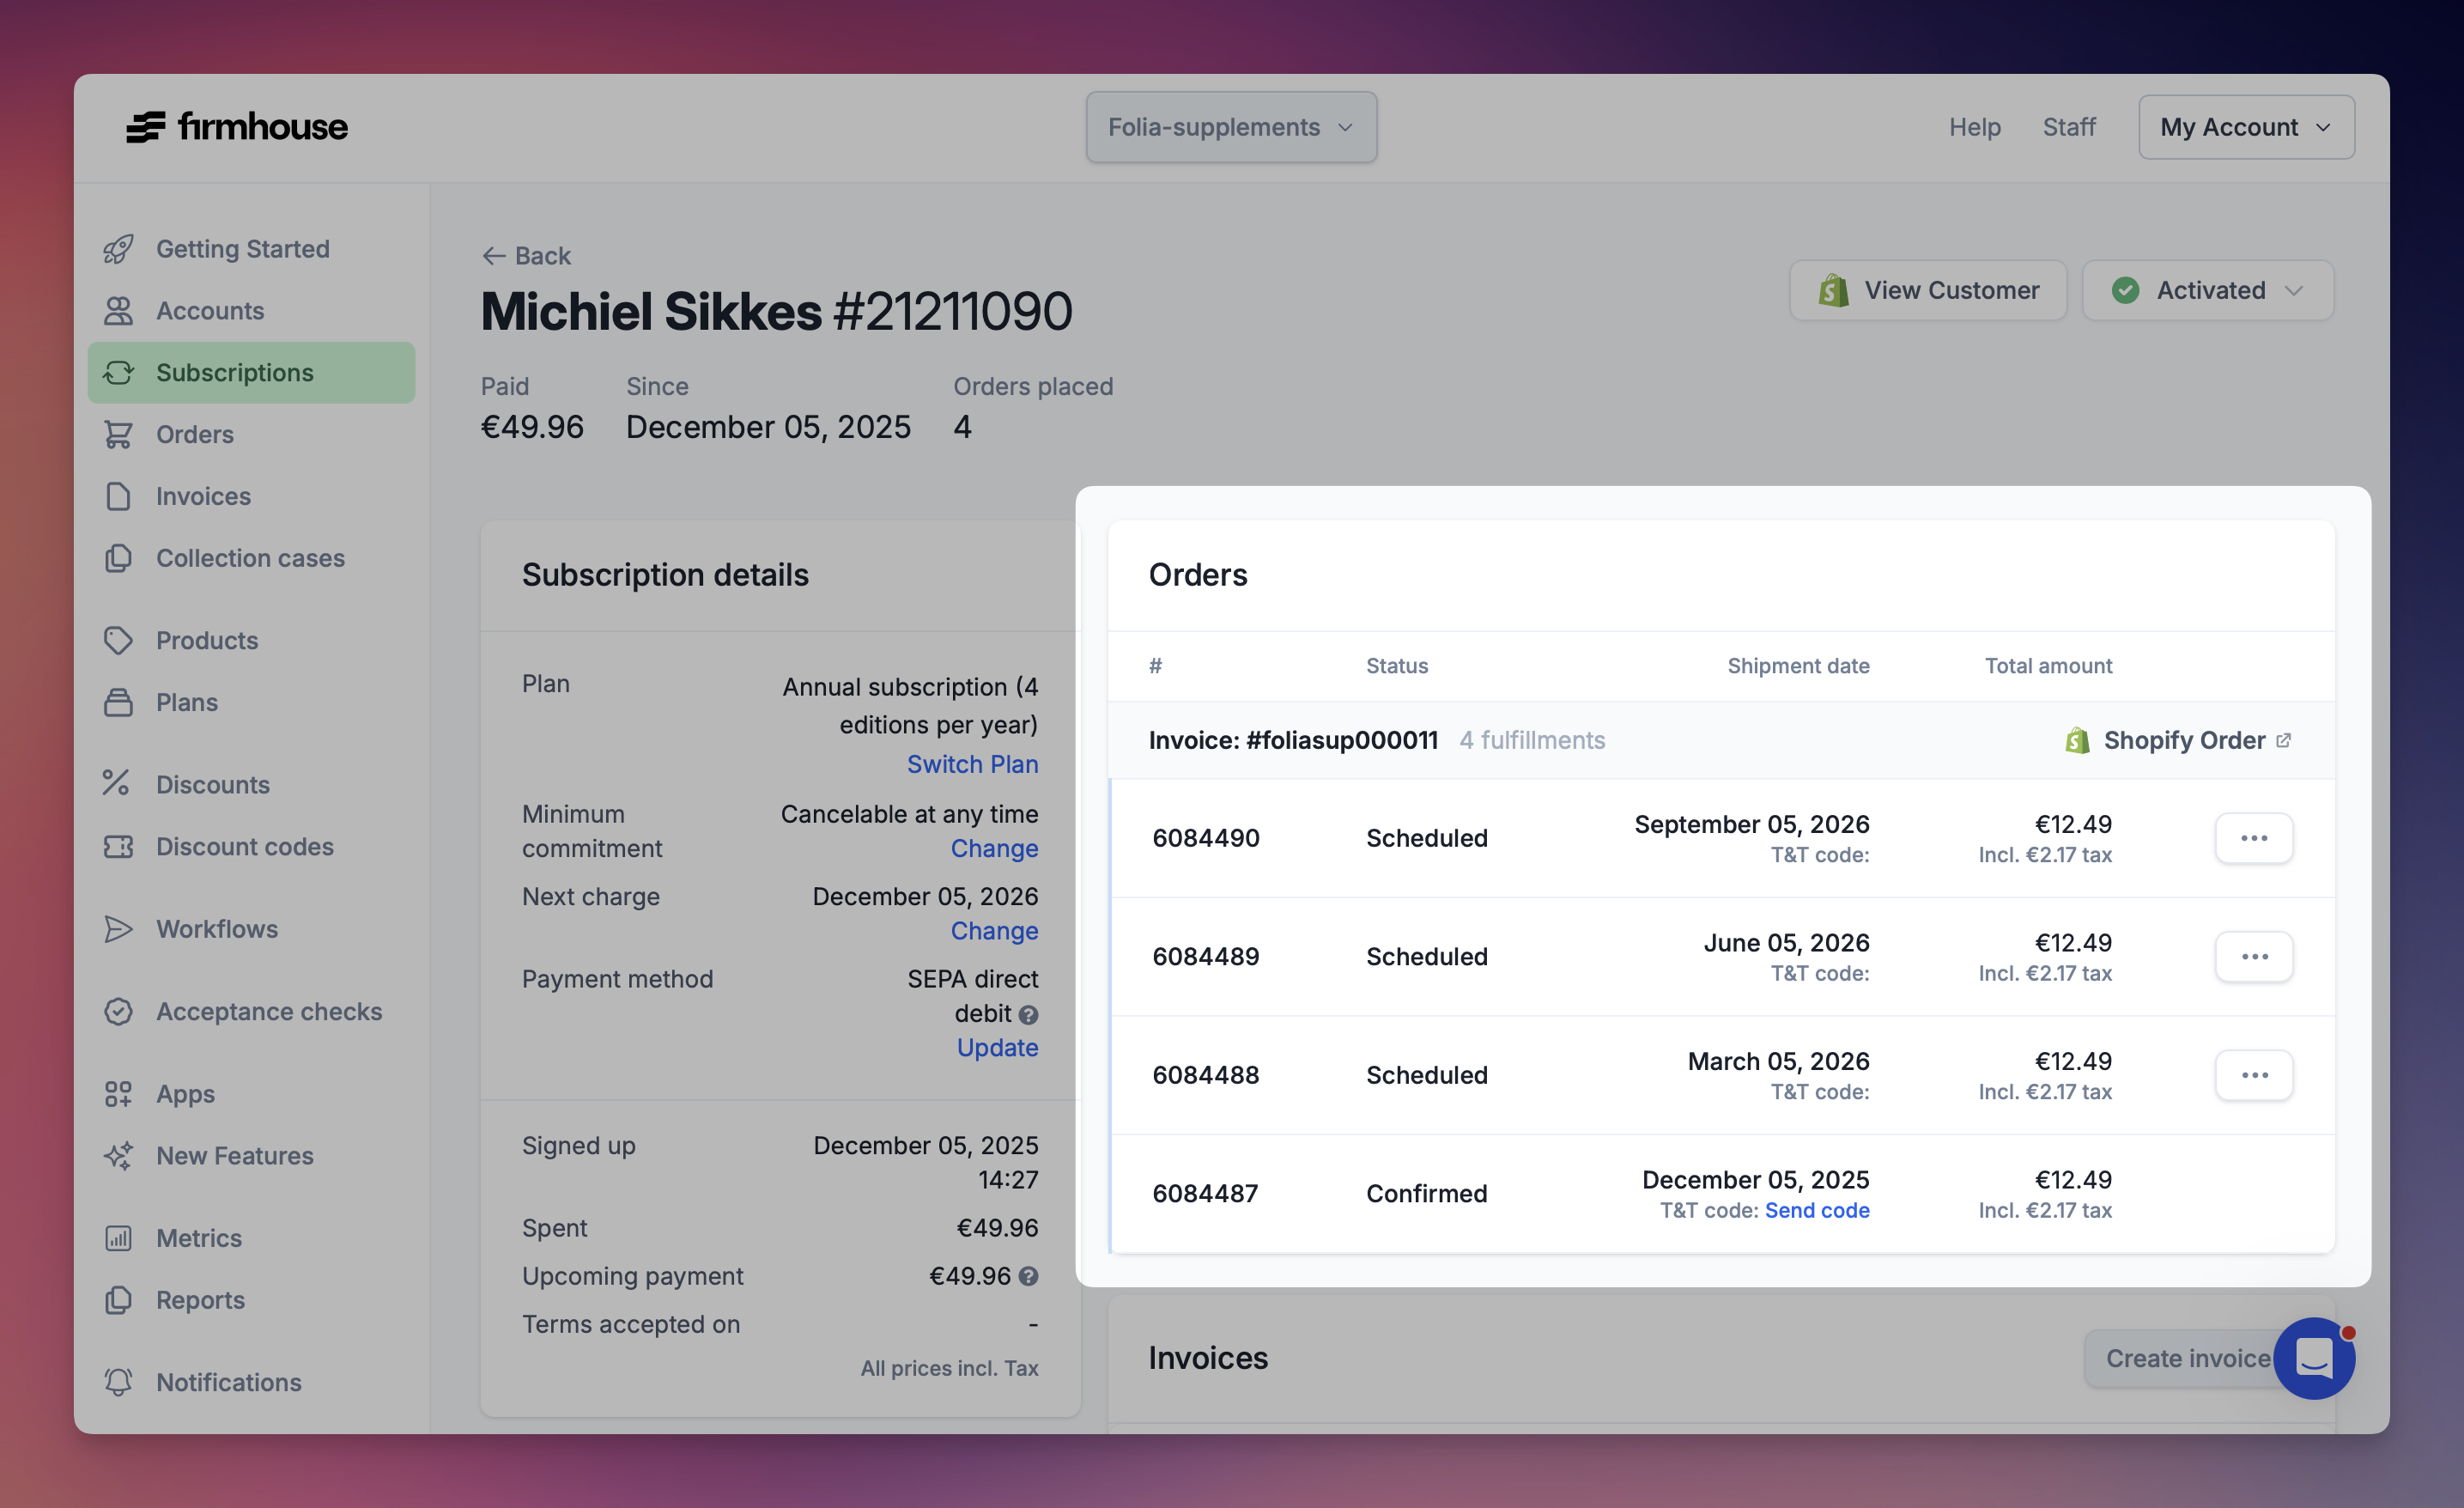Go to Orders in sidebar
2464x1508 pixels.
point(195,434)
